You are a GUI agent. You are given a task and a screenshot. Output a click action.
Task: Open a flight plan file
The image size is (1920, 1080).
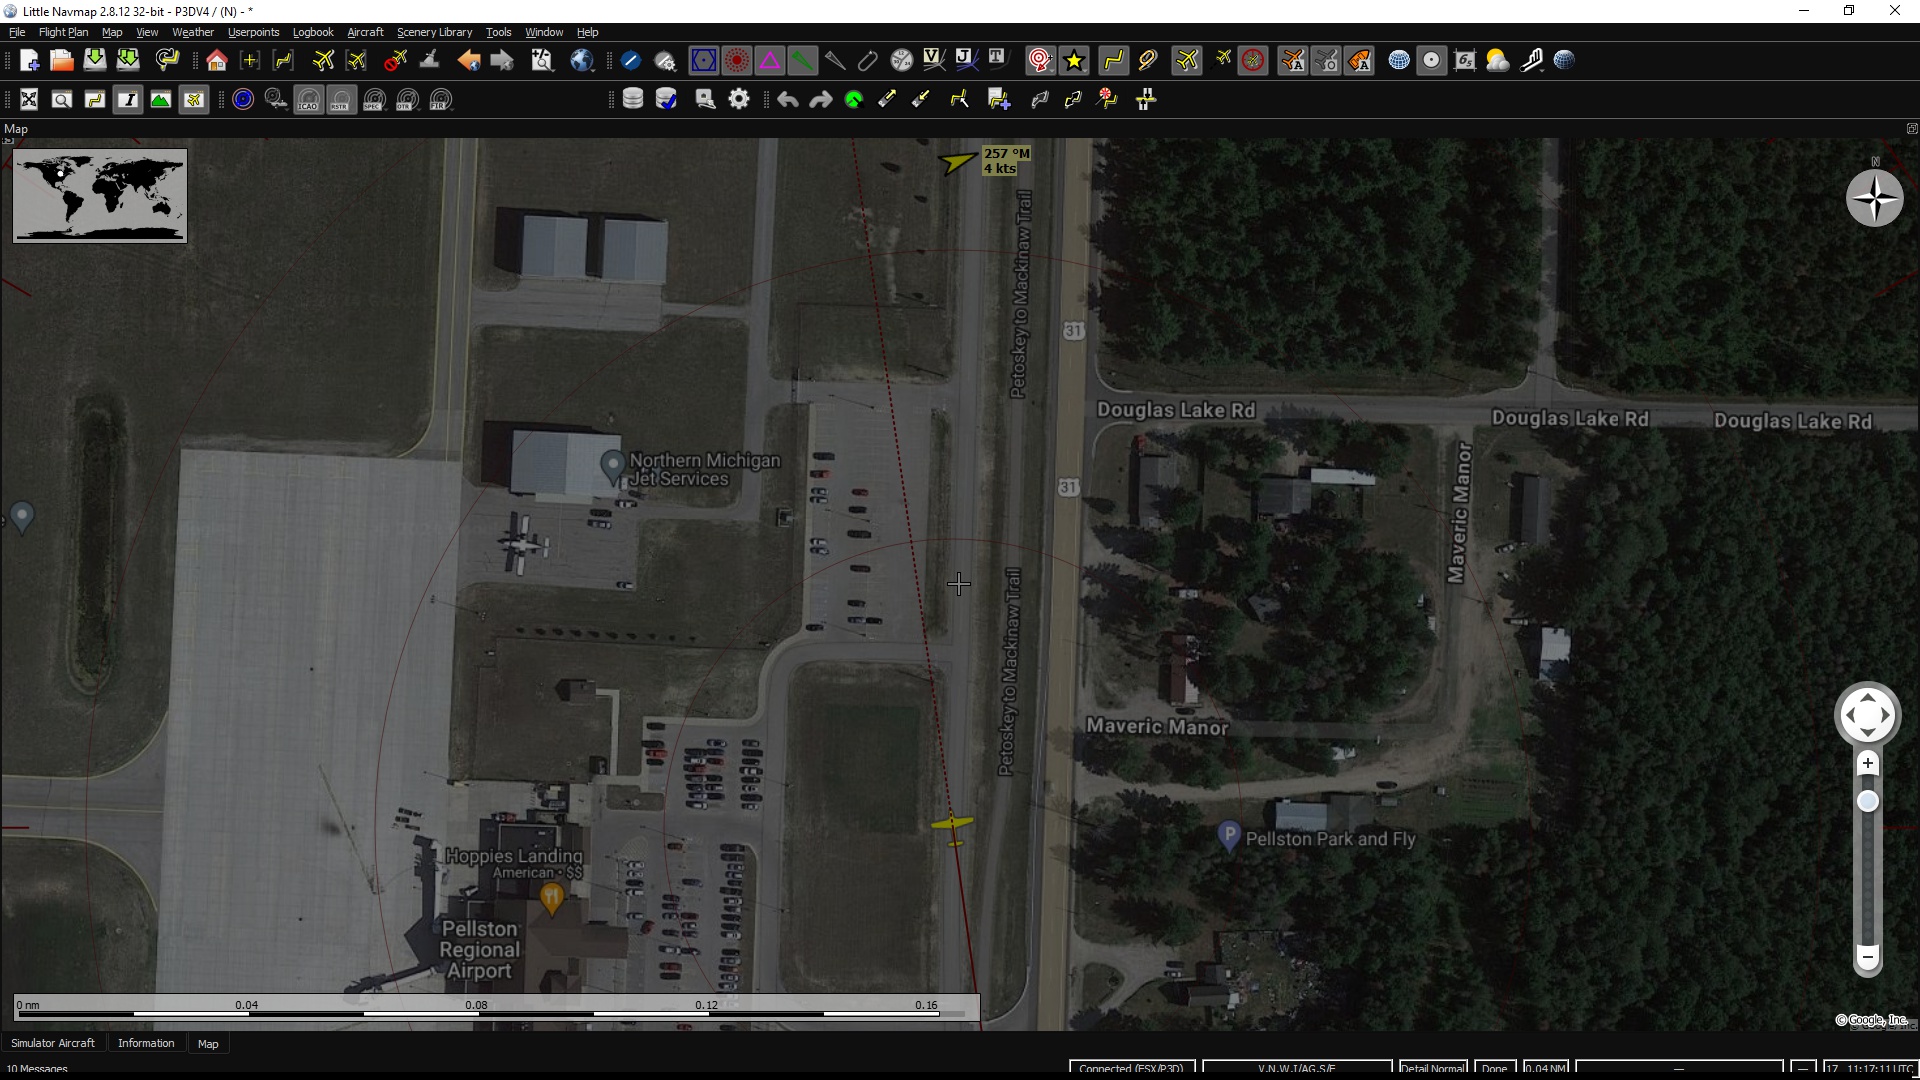tap(62, 61)
